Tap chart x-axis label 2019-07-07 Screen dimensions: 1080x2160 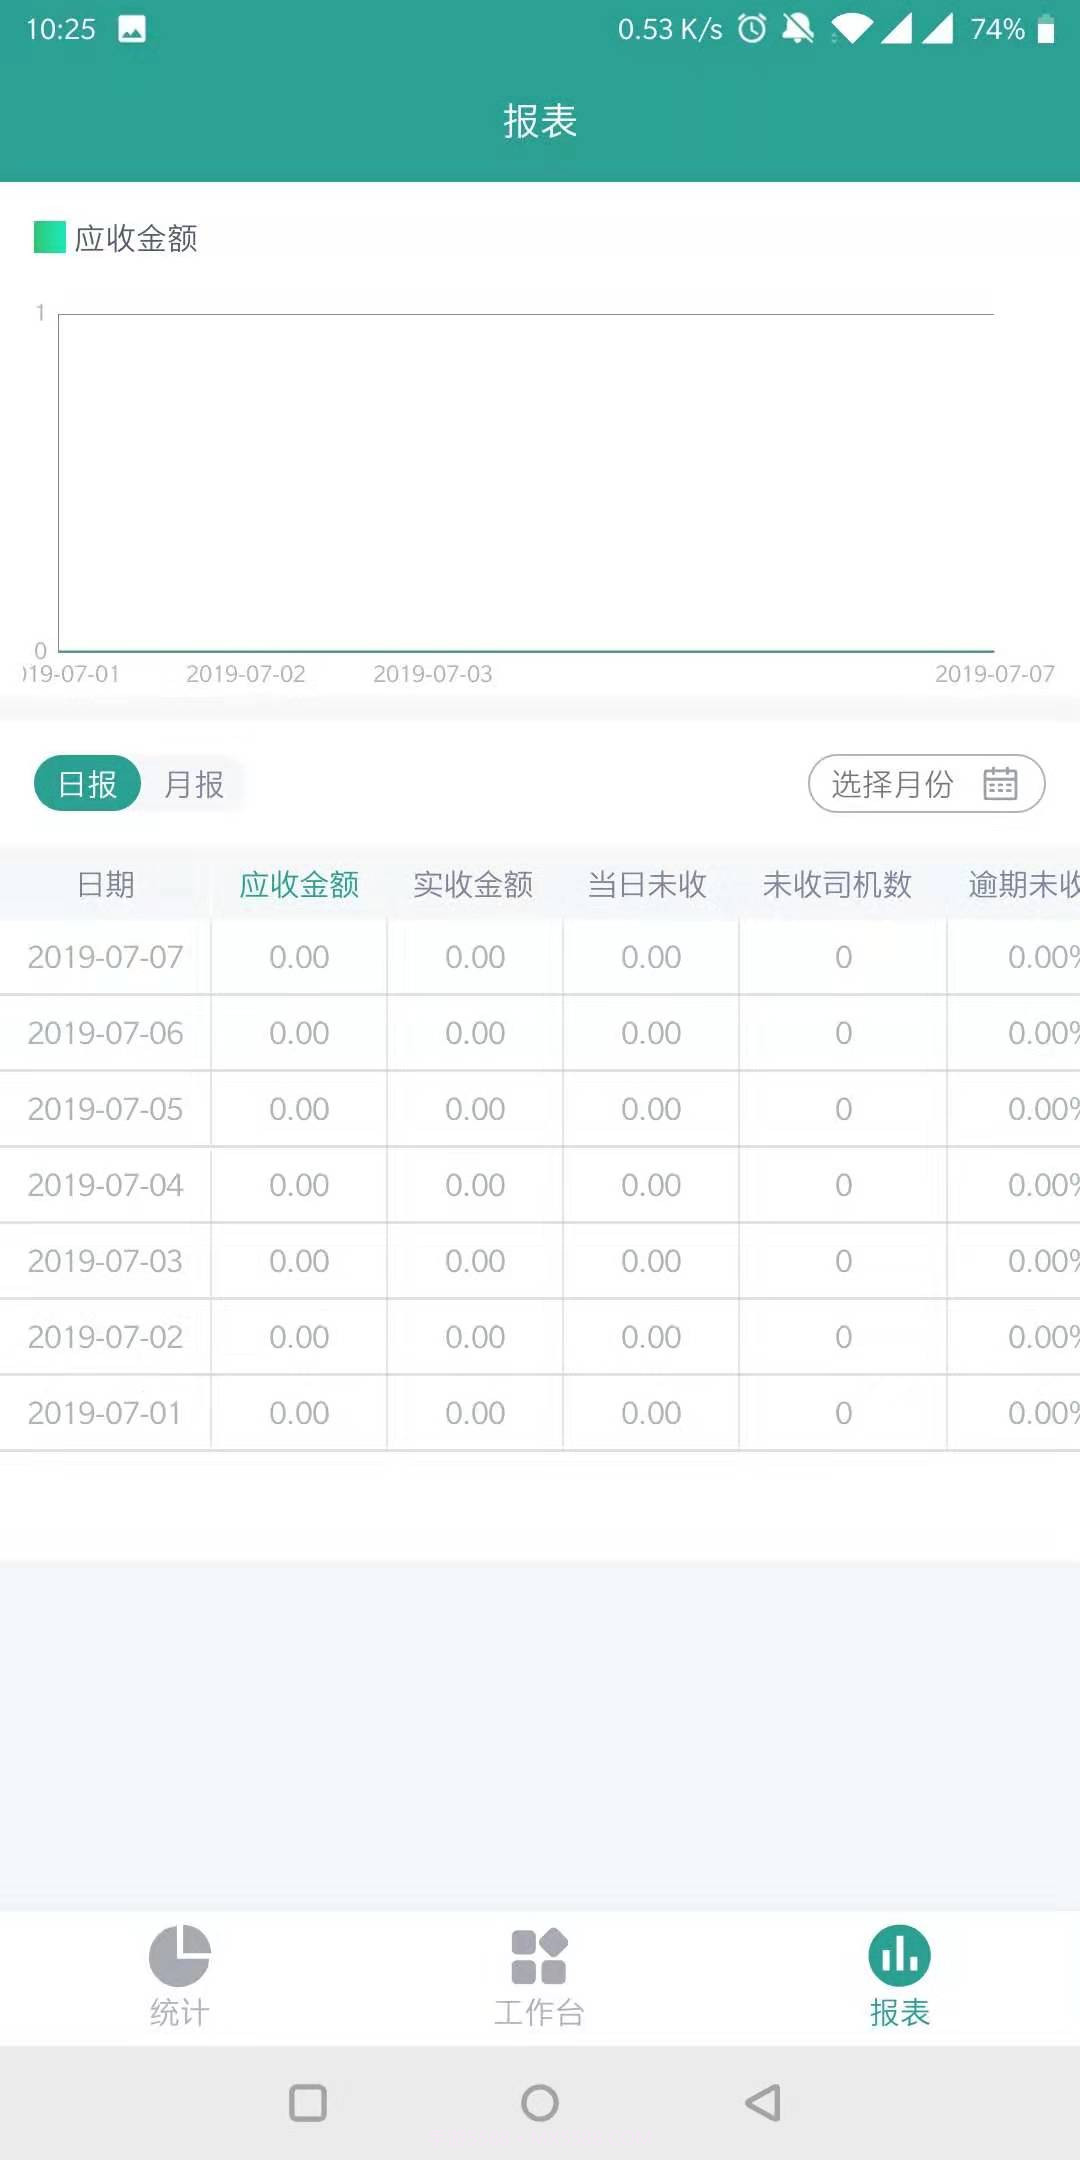995,674
